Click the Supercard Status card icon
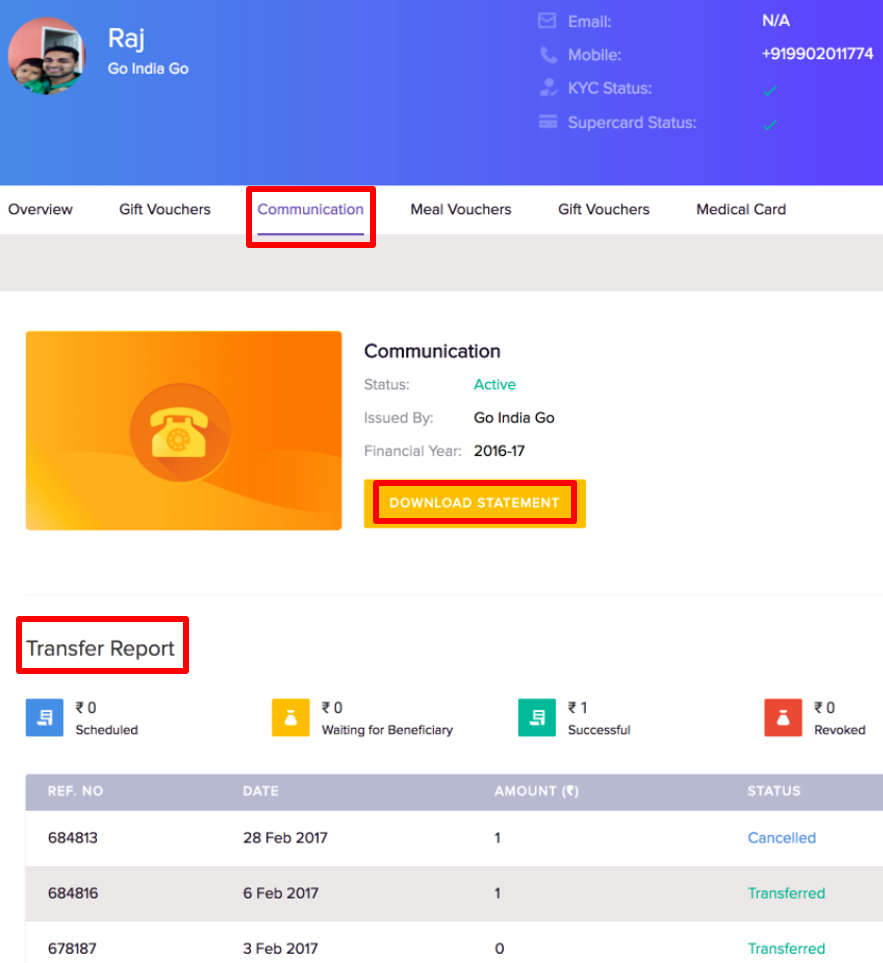The image size is (883, 963). pos(548,122)
